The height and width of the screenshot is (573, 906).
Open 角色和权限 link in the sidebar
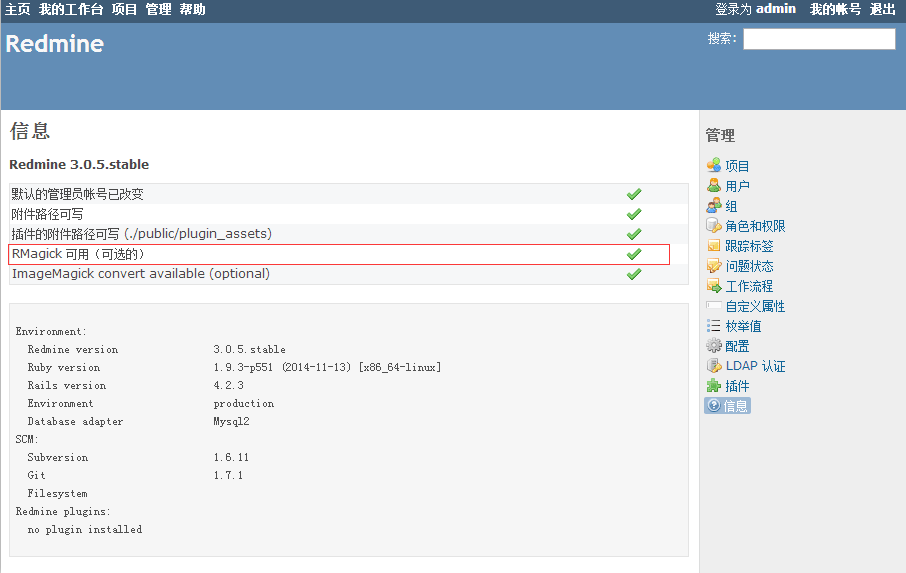[x=755, y=226]
